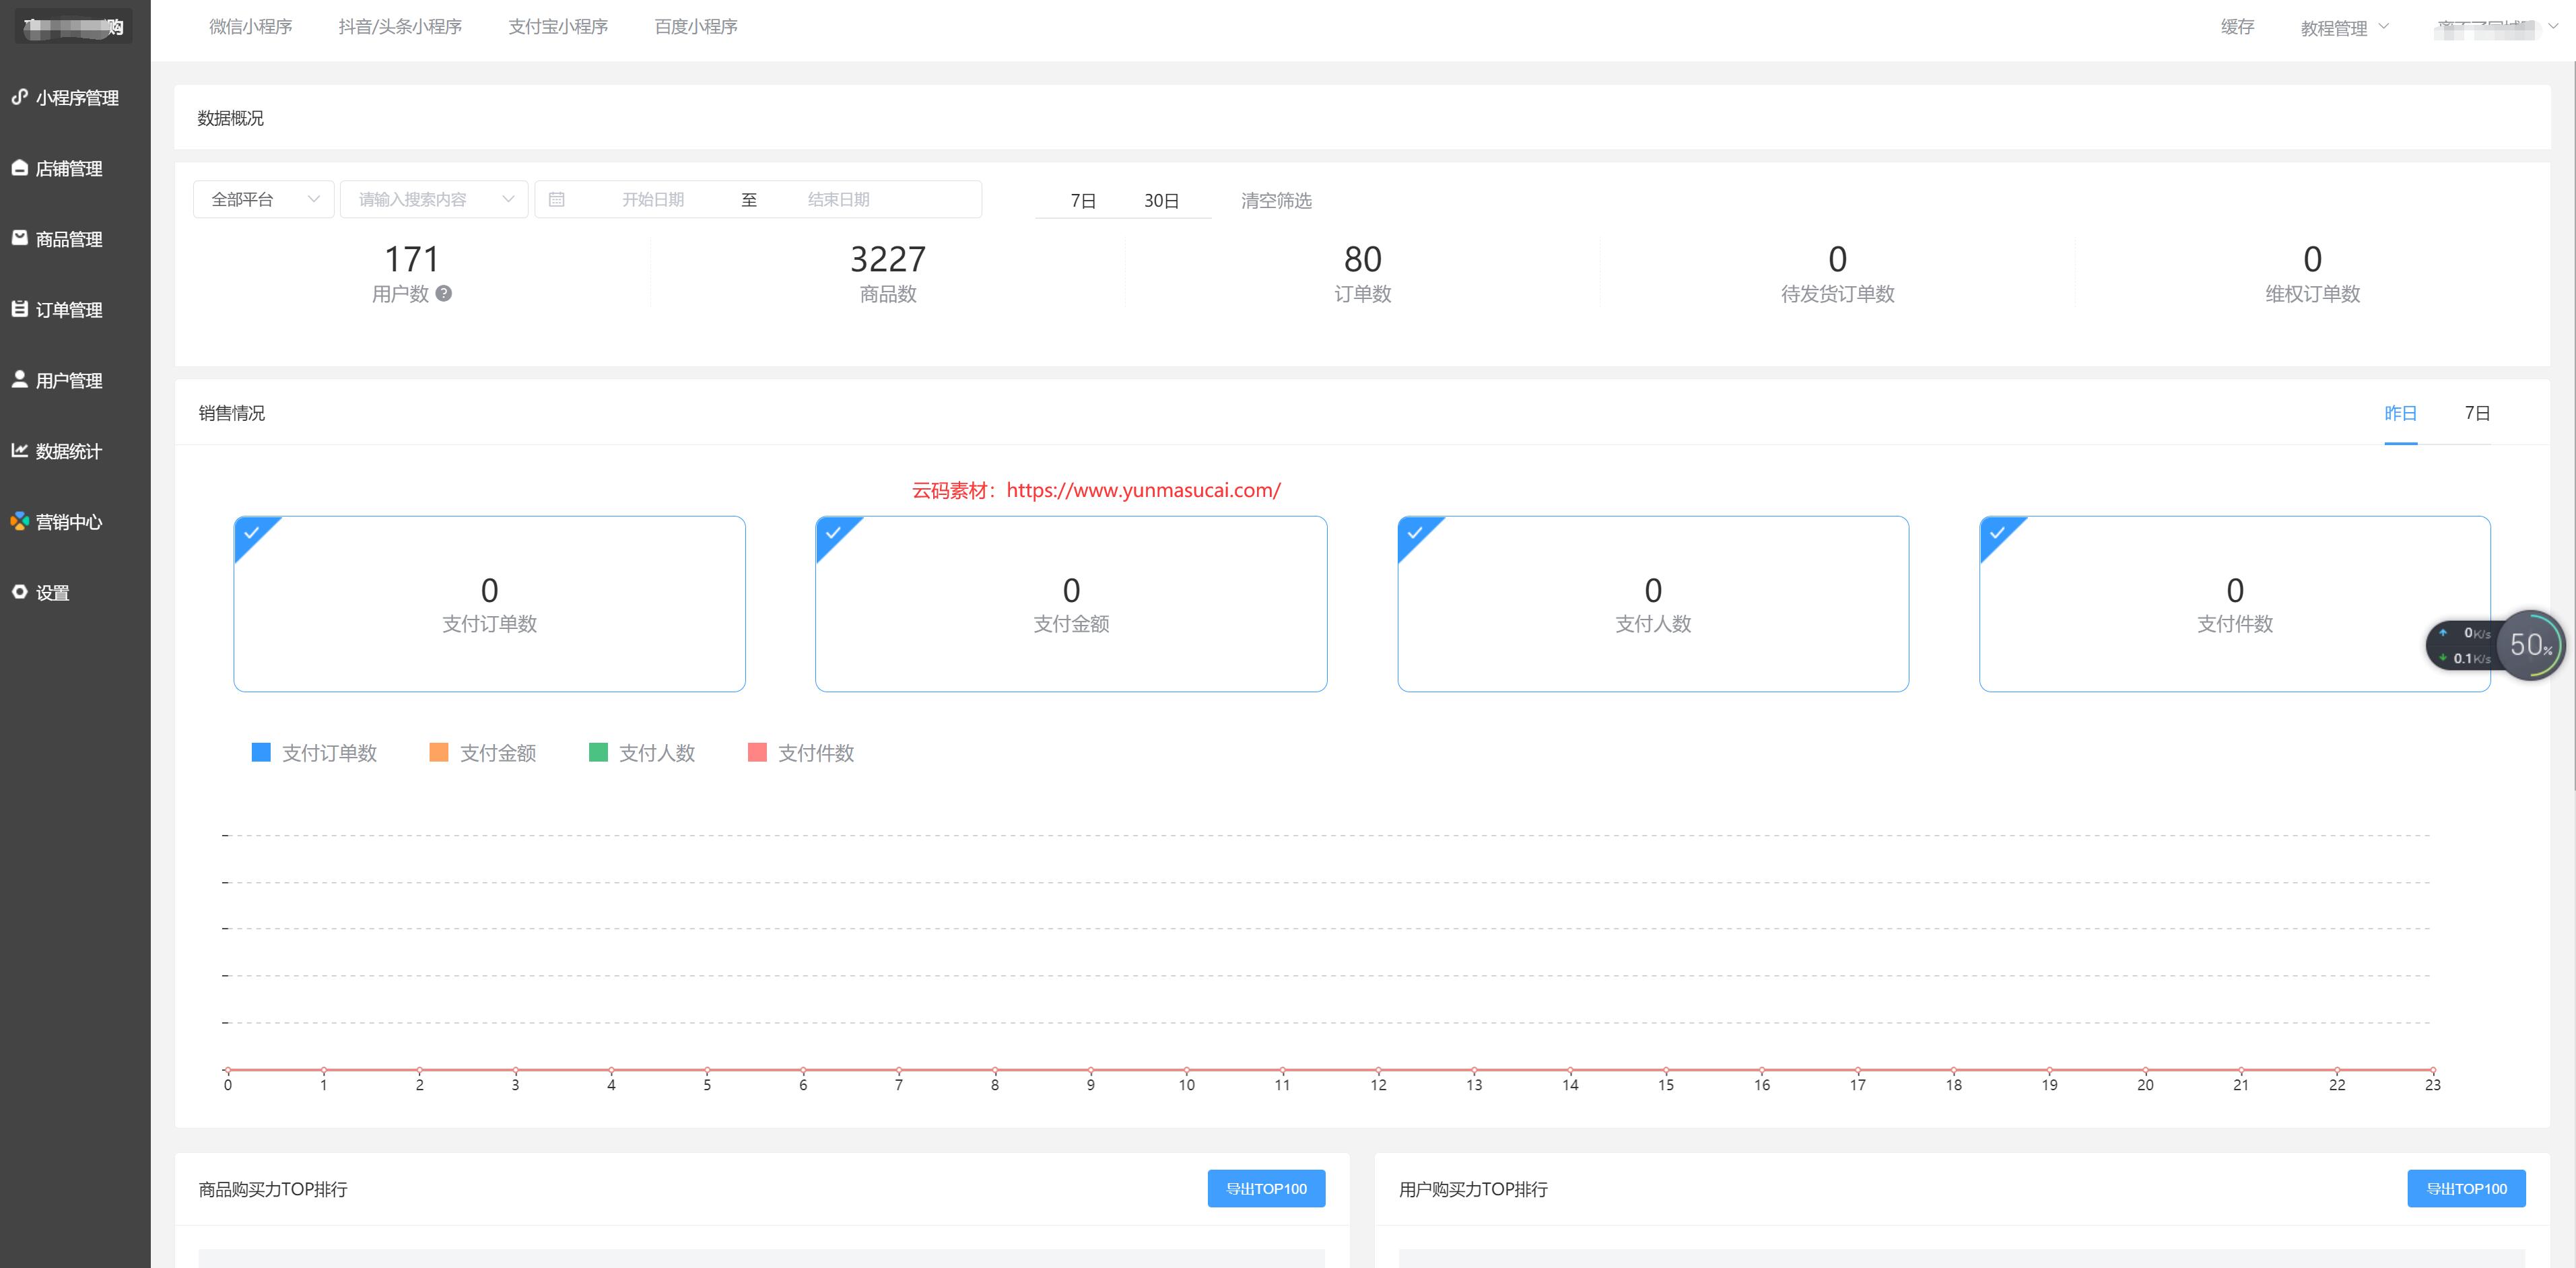
Task: Click the 订单管理 list icon
Action: point(19,309)
